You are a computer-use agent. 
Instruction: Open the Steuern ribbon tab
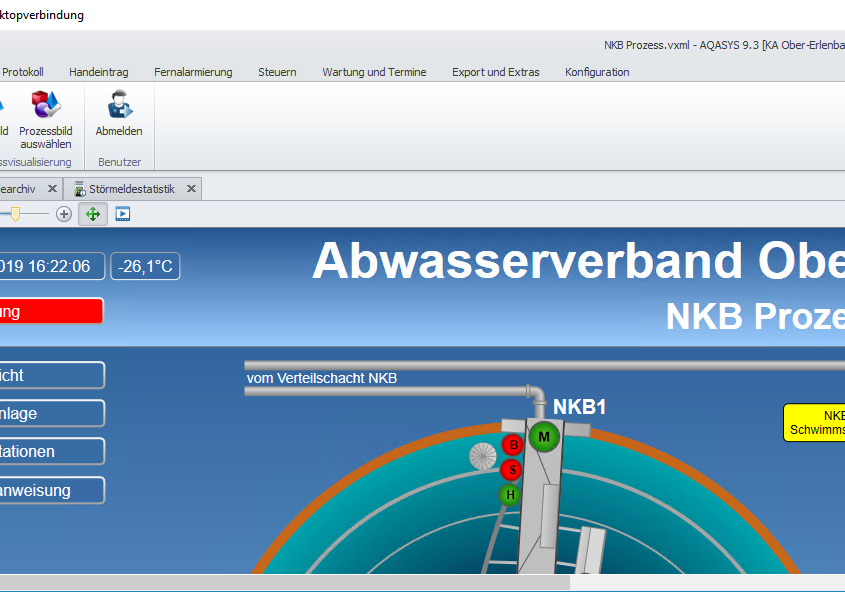[x=277, y=72]
